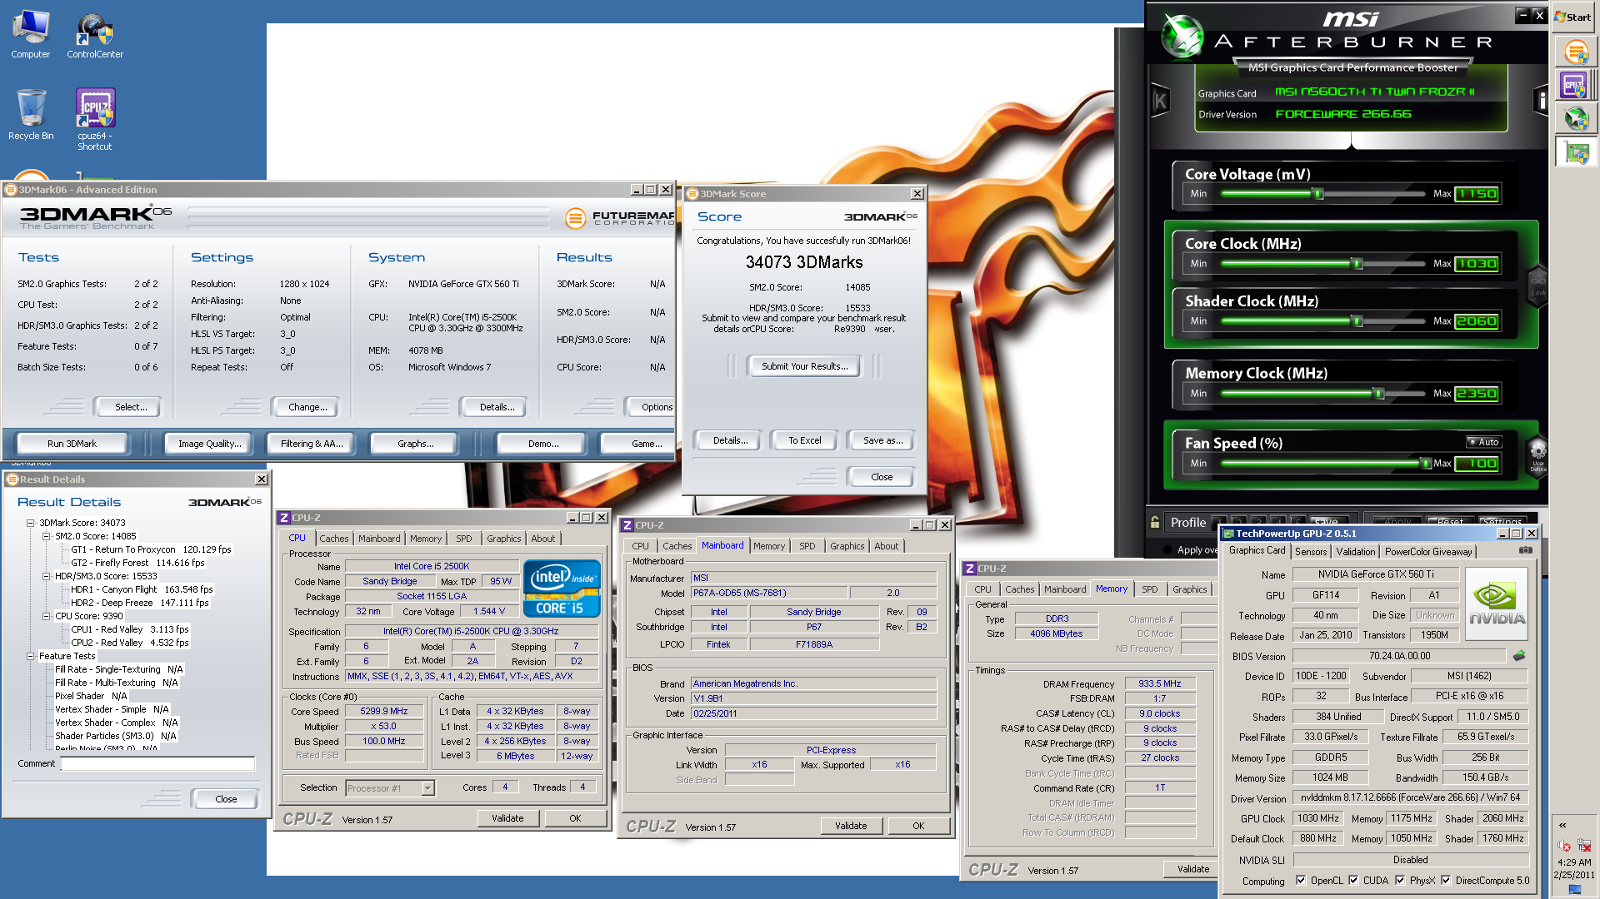This screenshot has height=899, width=1600.
Task: Click the GPU-Z screenshot camera icon
Action: (1525, 550)
